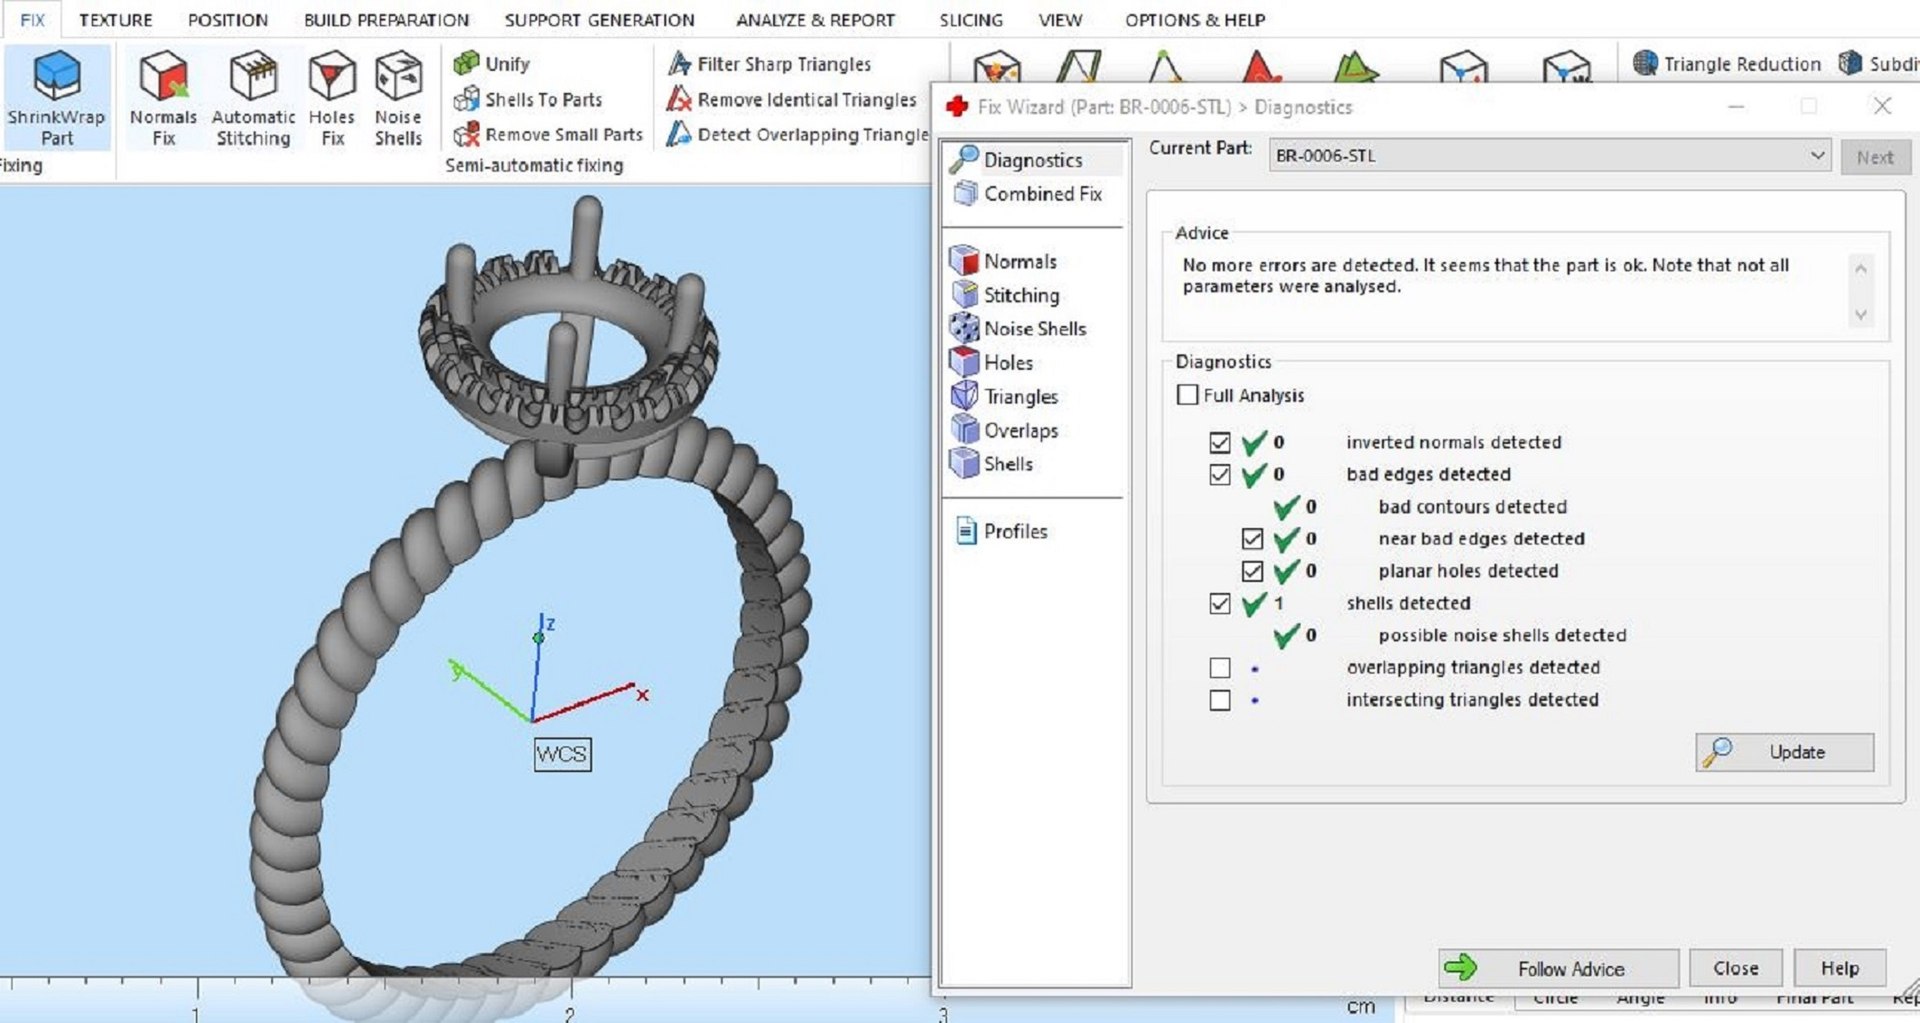Enable the Full Analysis checkbox
Image resolution: width=1920 pixels, height=1023 pixels.
pos(1187,395)
